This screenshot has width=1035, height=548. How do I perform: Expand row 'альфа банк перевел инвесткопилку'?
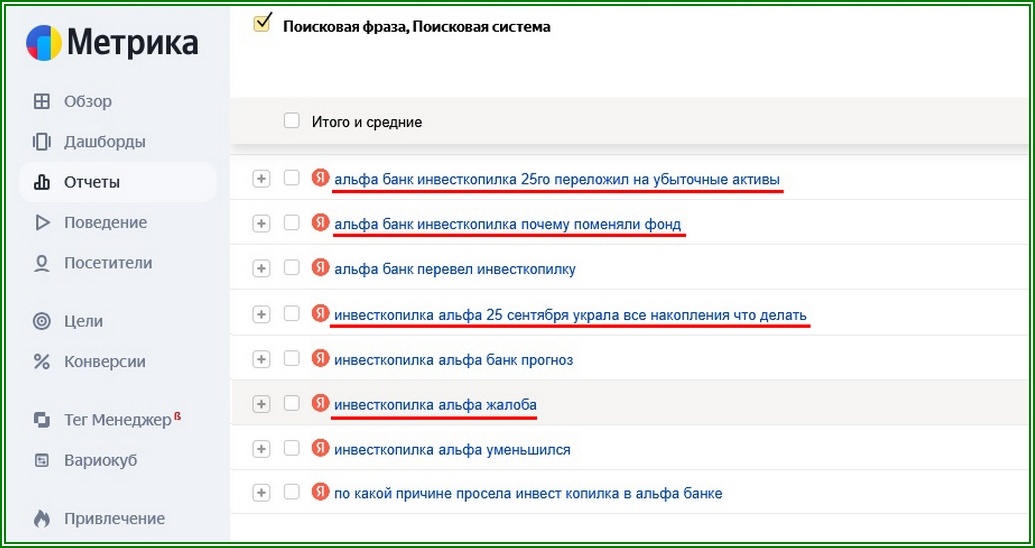pyautogui.click(x=261, y=269)
